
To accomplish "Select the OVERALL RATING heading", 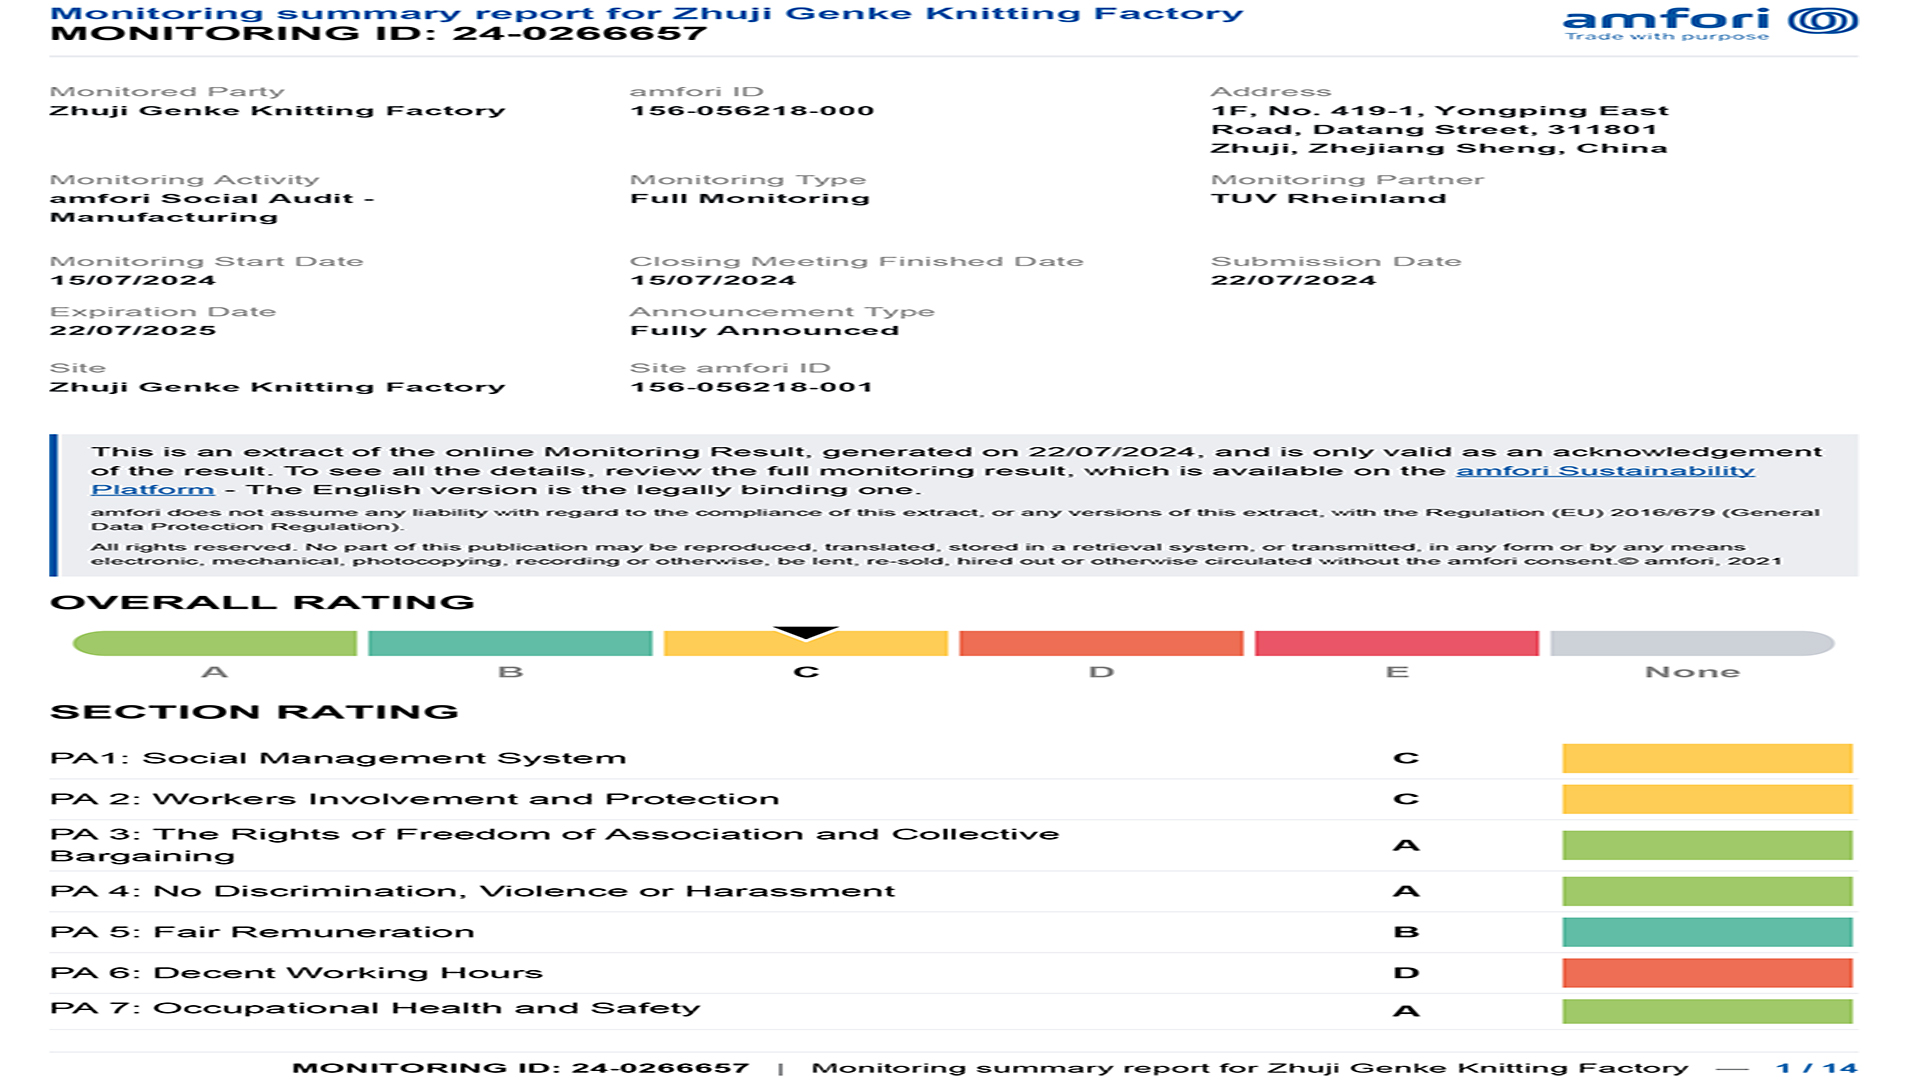I will (262, 602).
